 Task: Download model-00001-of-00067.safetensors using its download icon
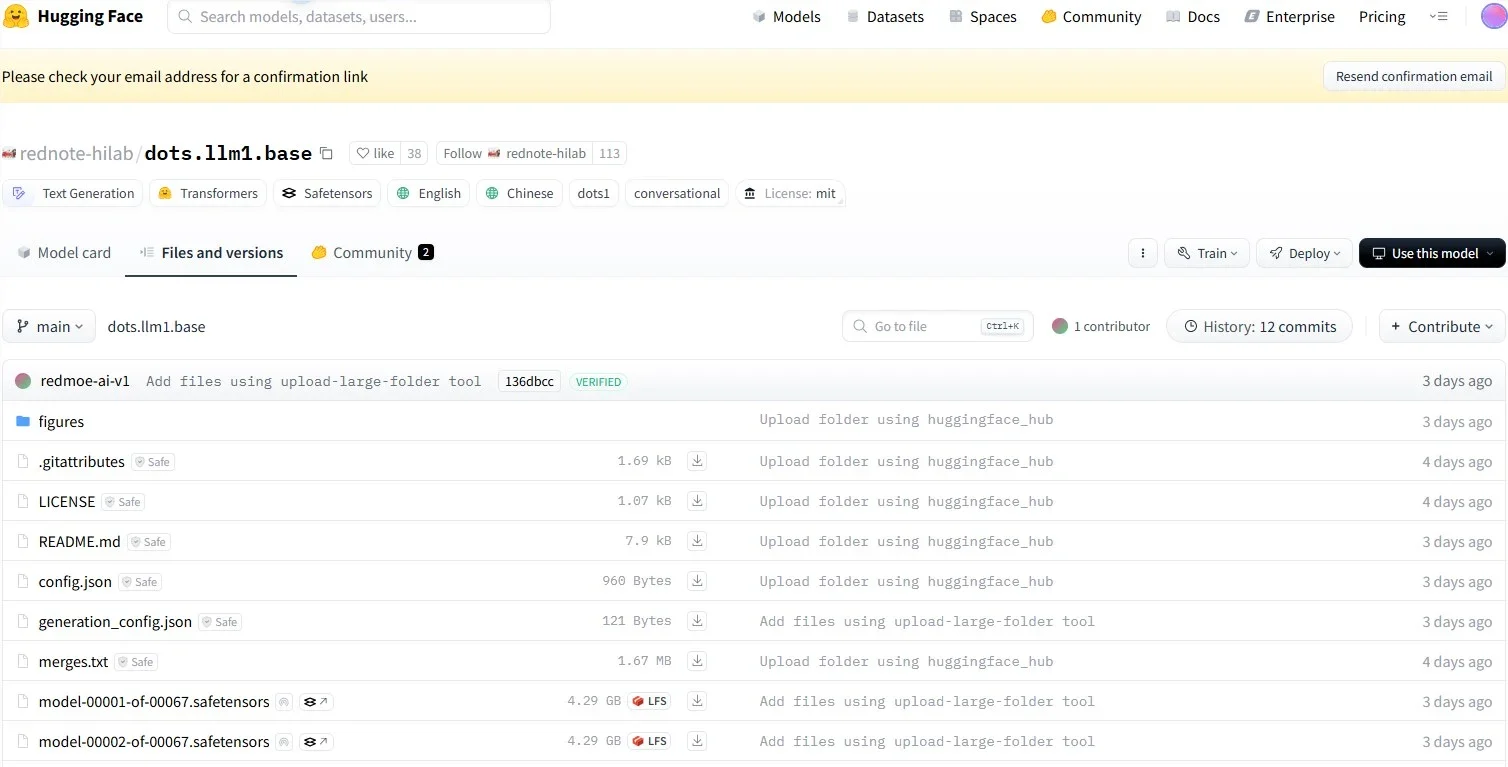click(697, 701)
